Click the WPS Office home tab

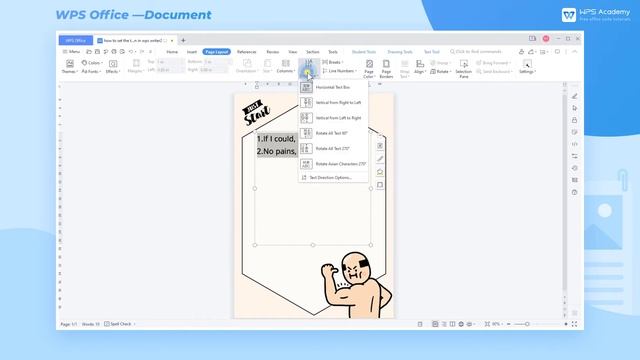(76, 40)
